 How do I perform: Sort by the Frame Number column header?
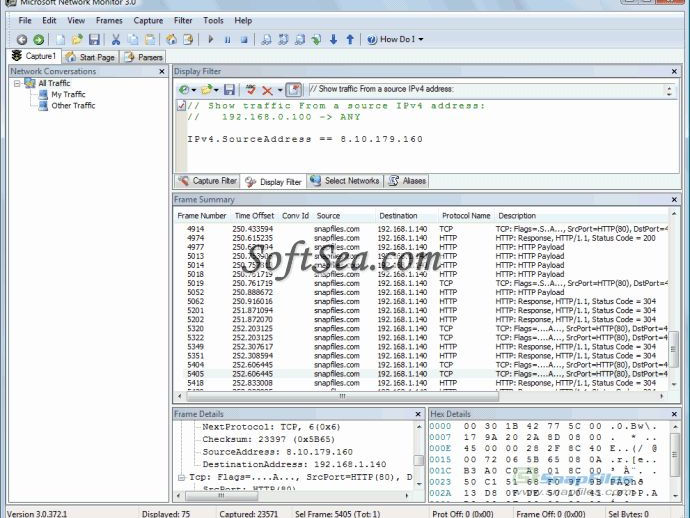click(x=202, y=216)
